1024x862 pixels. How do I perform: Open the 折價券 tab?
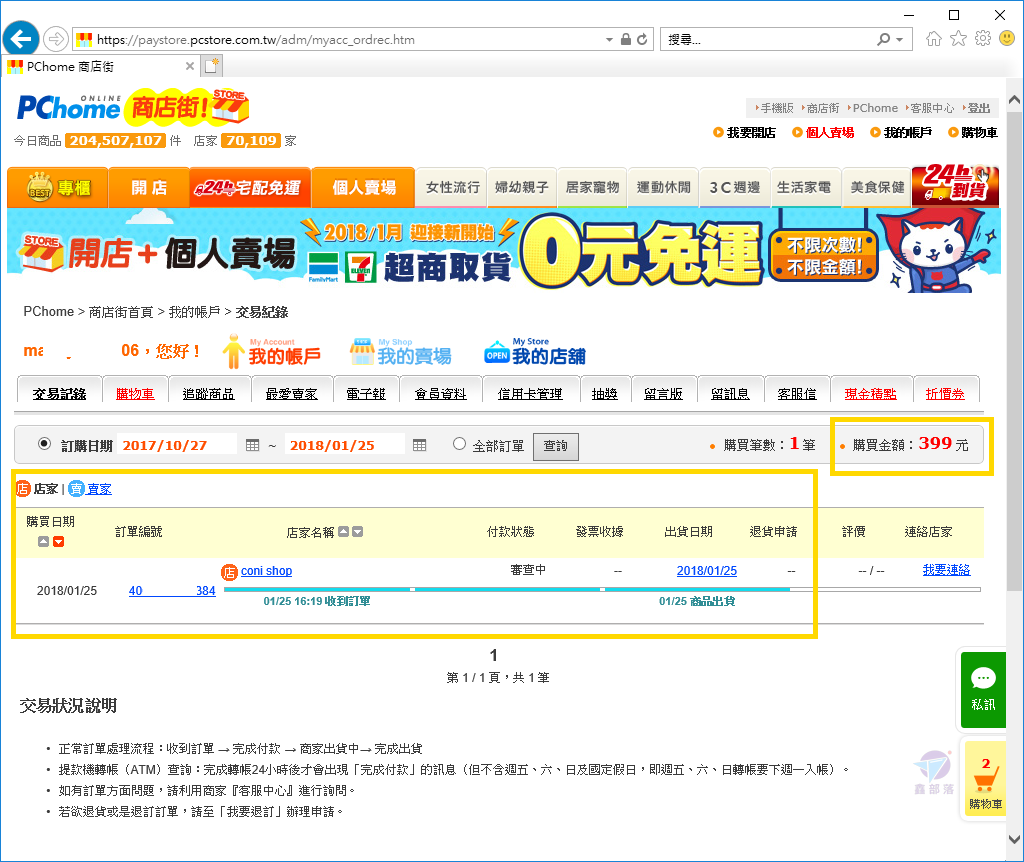tap(945, 394)
